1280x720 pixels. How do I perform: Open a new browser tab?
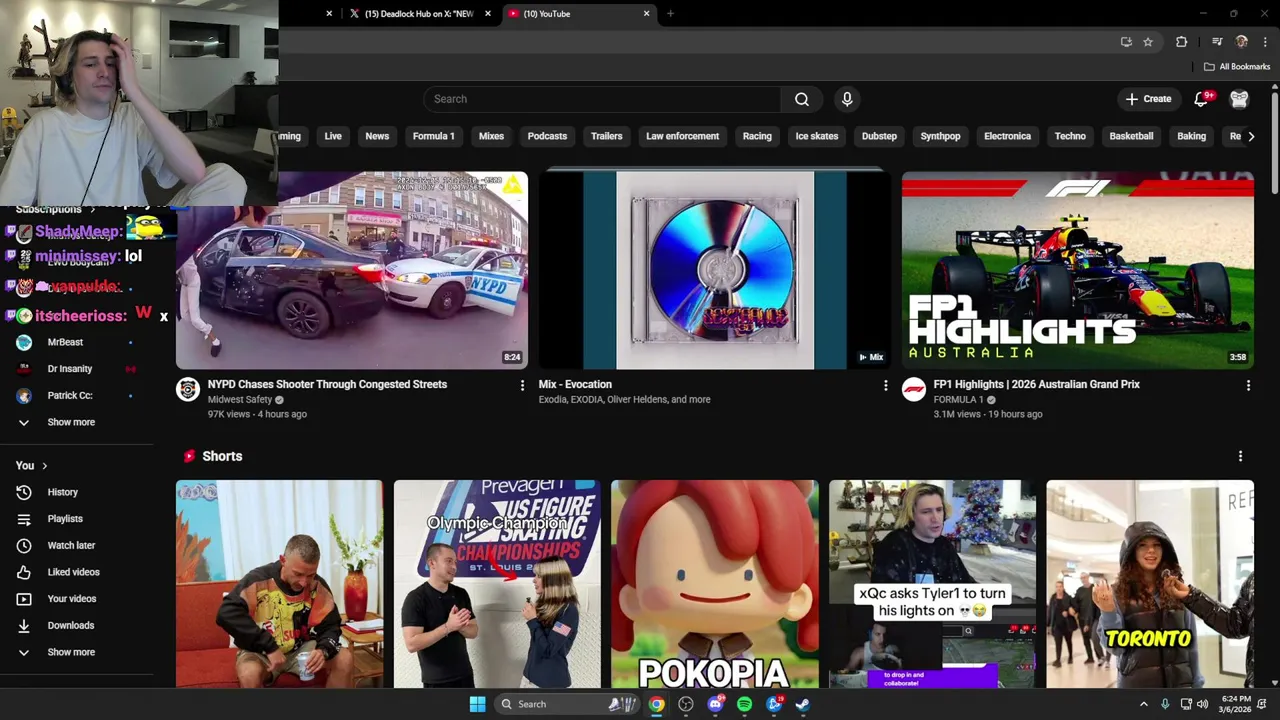[670, 14]
